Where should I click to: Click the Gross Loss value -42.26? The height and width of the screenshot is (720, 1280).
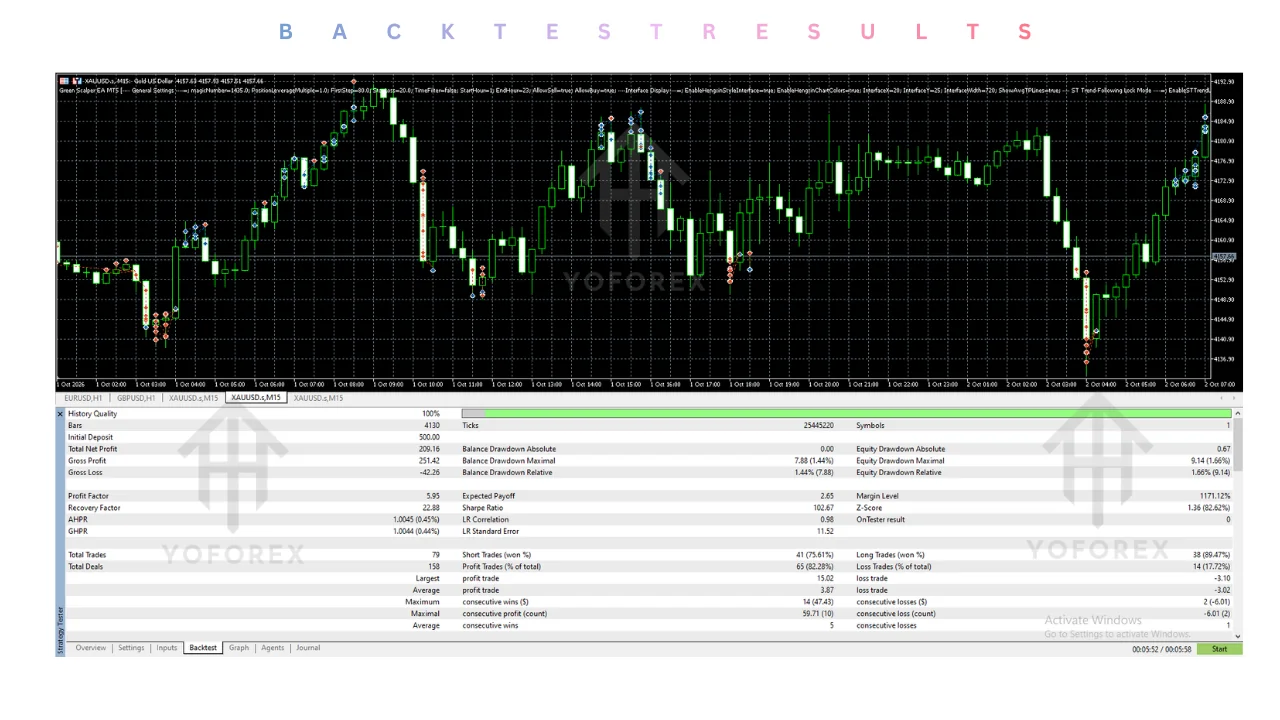(x=429, y=473)
